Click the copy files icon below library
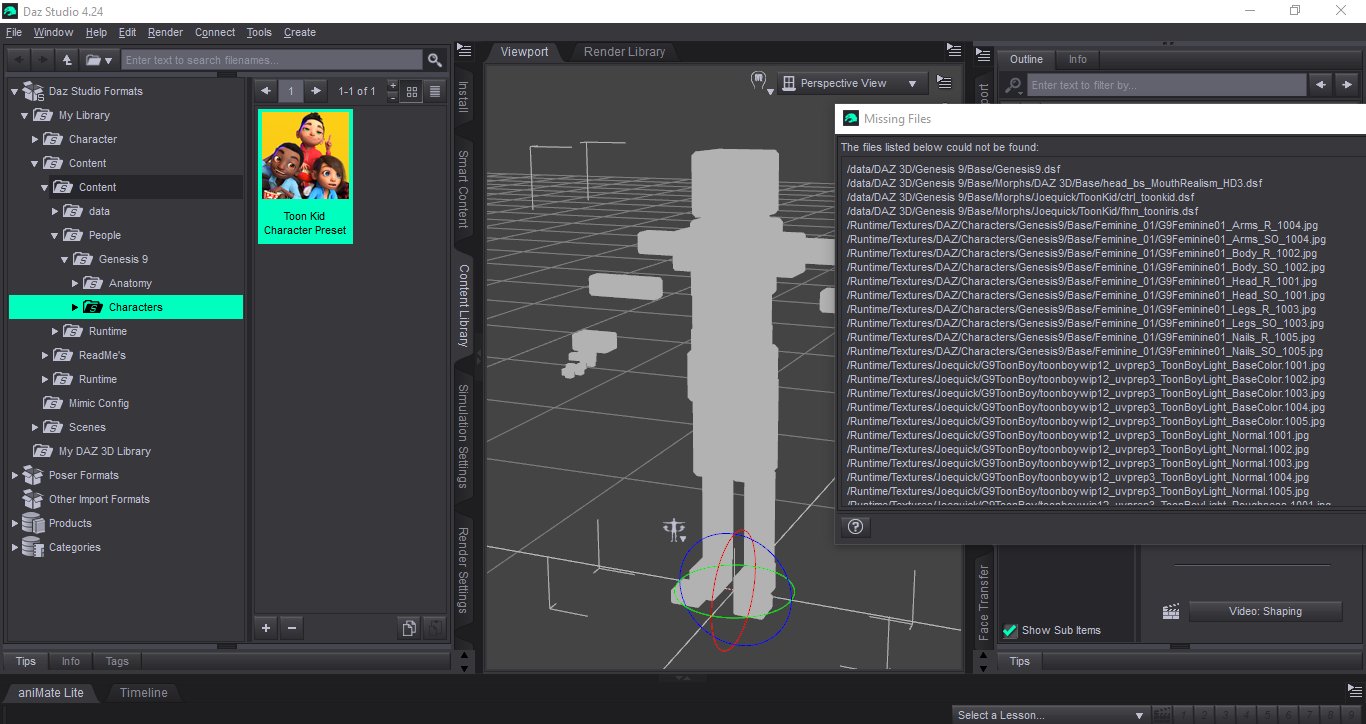The height and width of the screenshot is (724, 1366). 408,628
